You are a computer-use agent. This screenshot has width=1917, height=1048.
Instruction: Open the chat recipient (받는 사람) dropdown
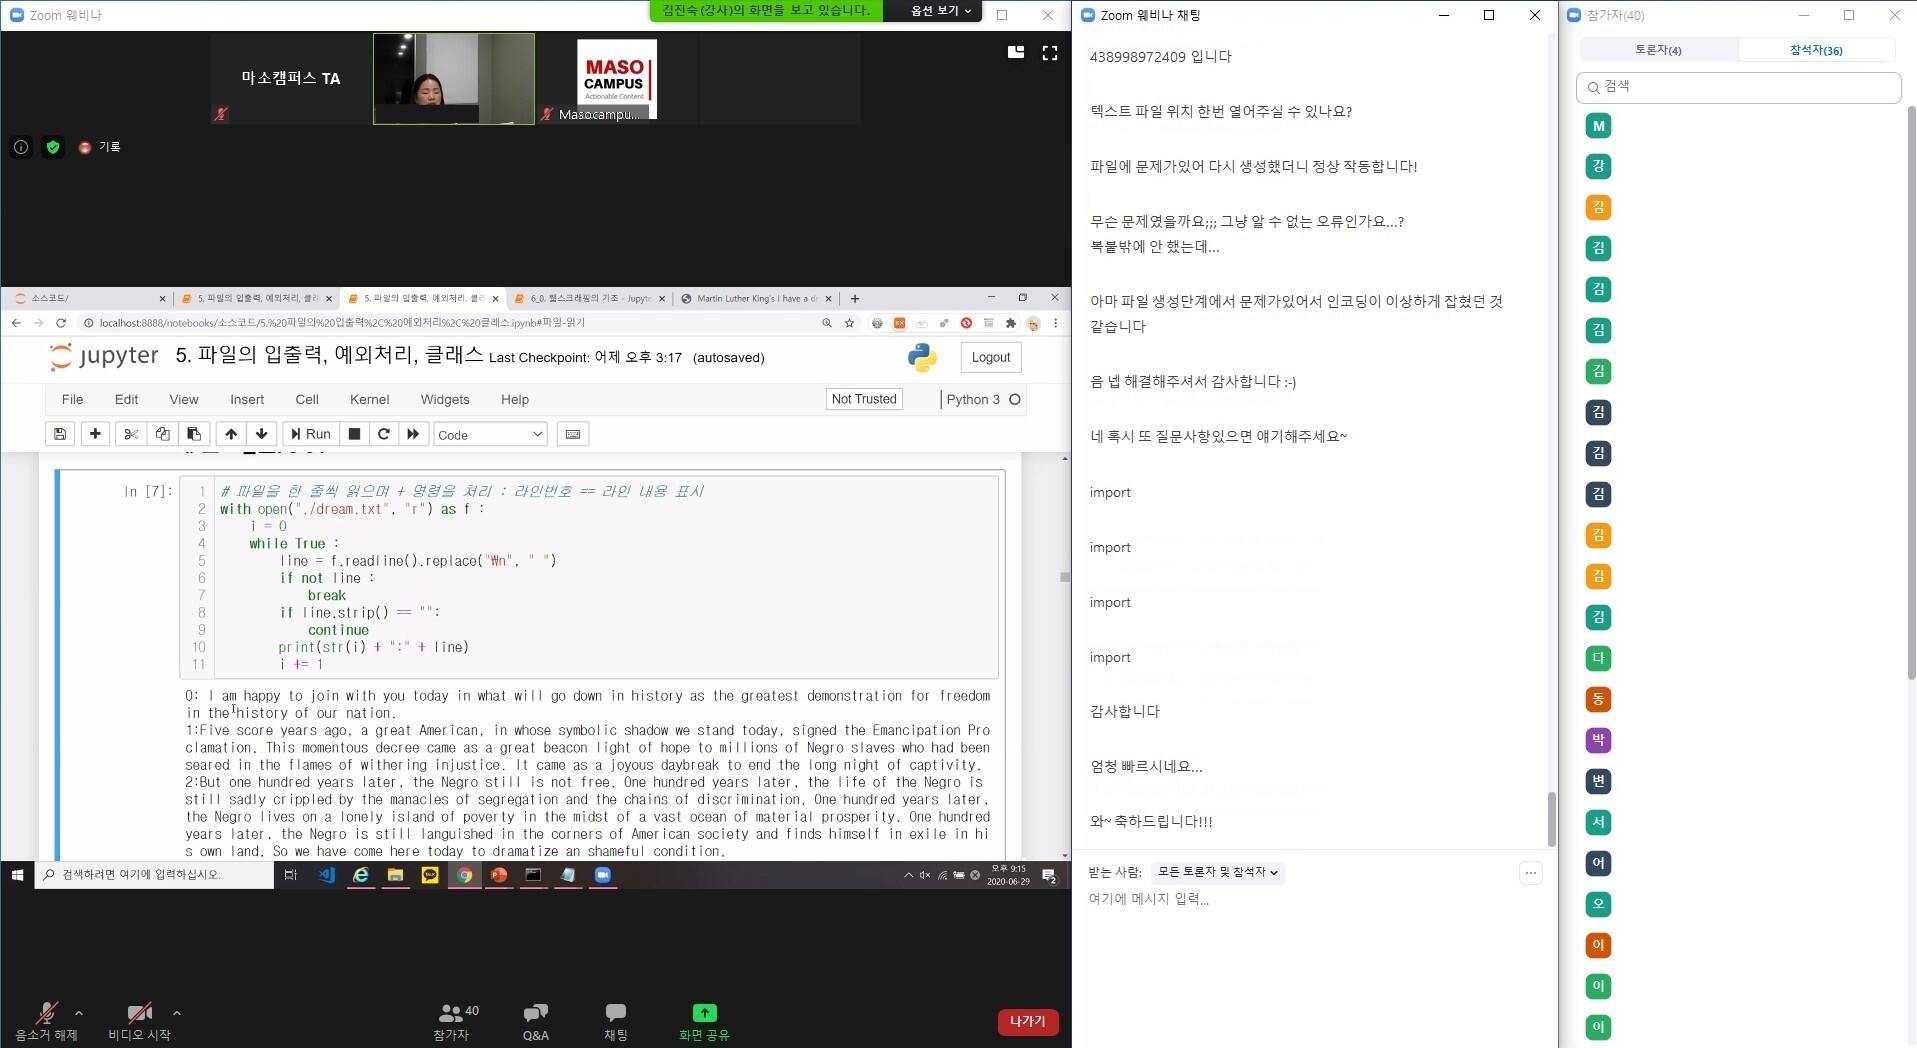pos(1217,872)
